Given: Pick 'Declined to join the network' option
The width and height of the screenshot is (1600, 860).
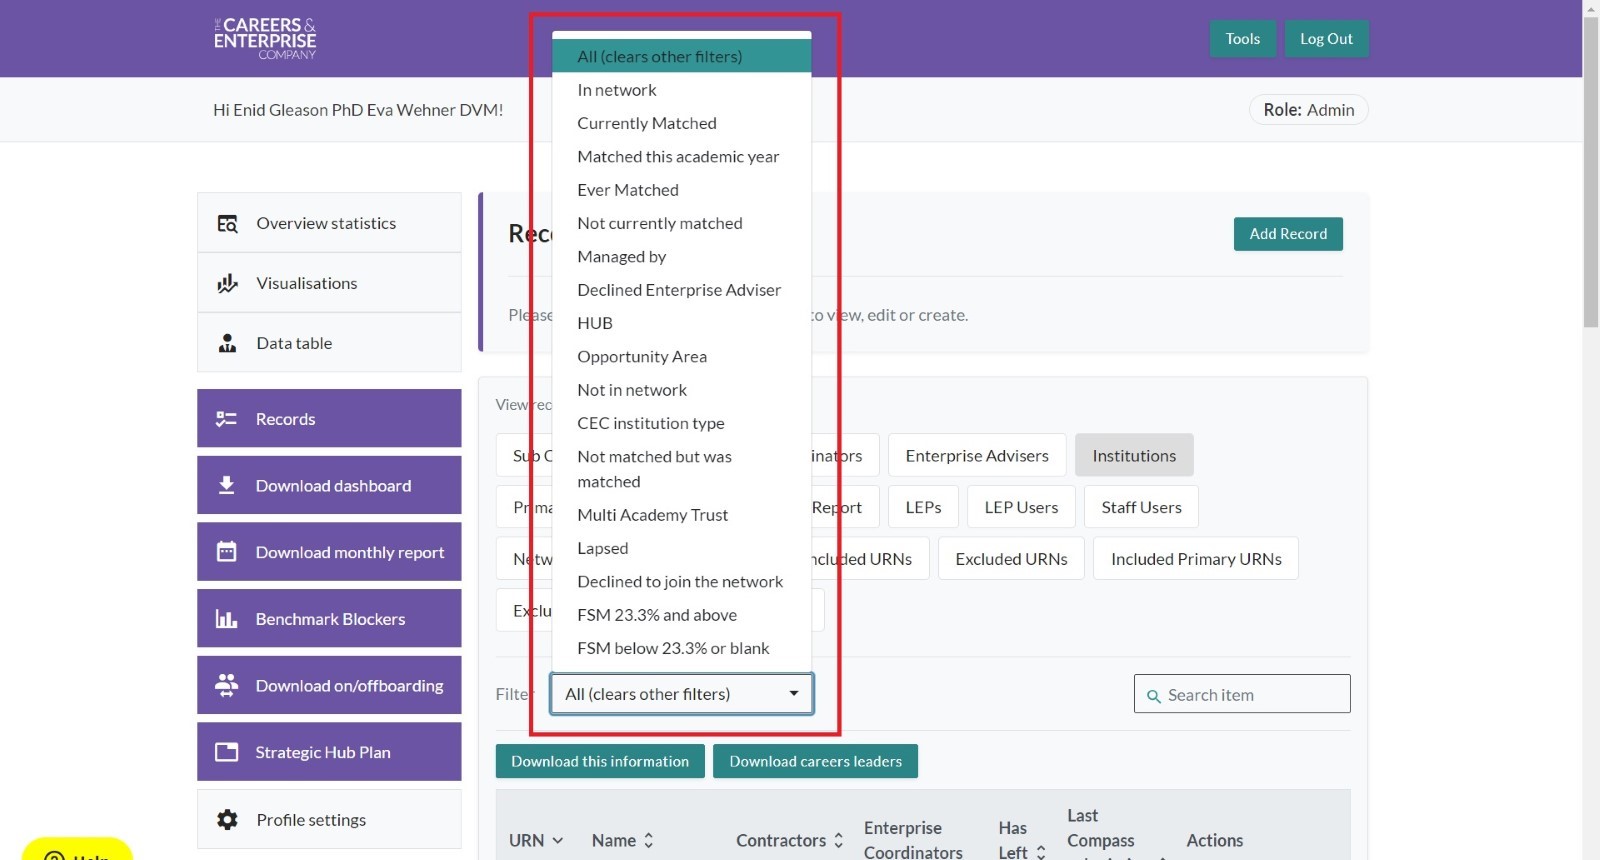Looking at the screenshot, I should (x=680, y=582).
